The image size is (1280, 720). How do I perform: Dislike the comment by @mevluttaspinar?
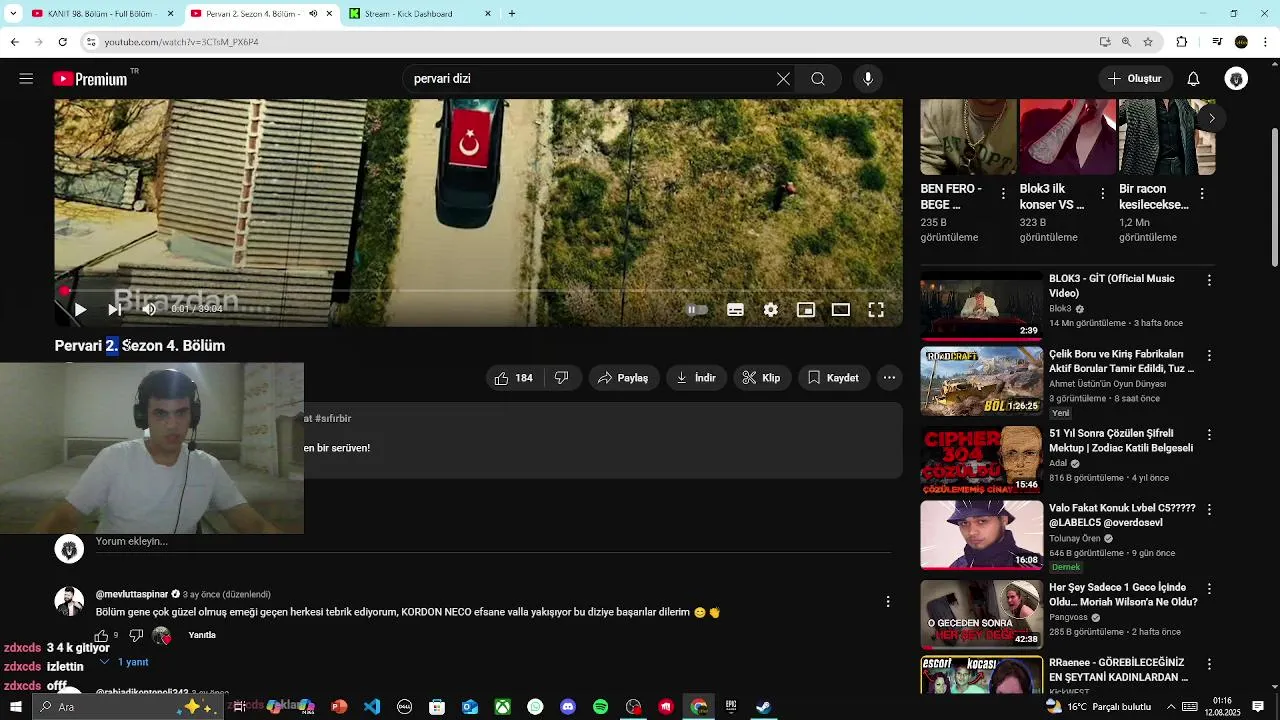point(136,636)
